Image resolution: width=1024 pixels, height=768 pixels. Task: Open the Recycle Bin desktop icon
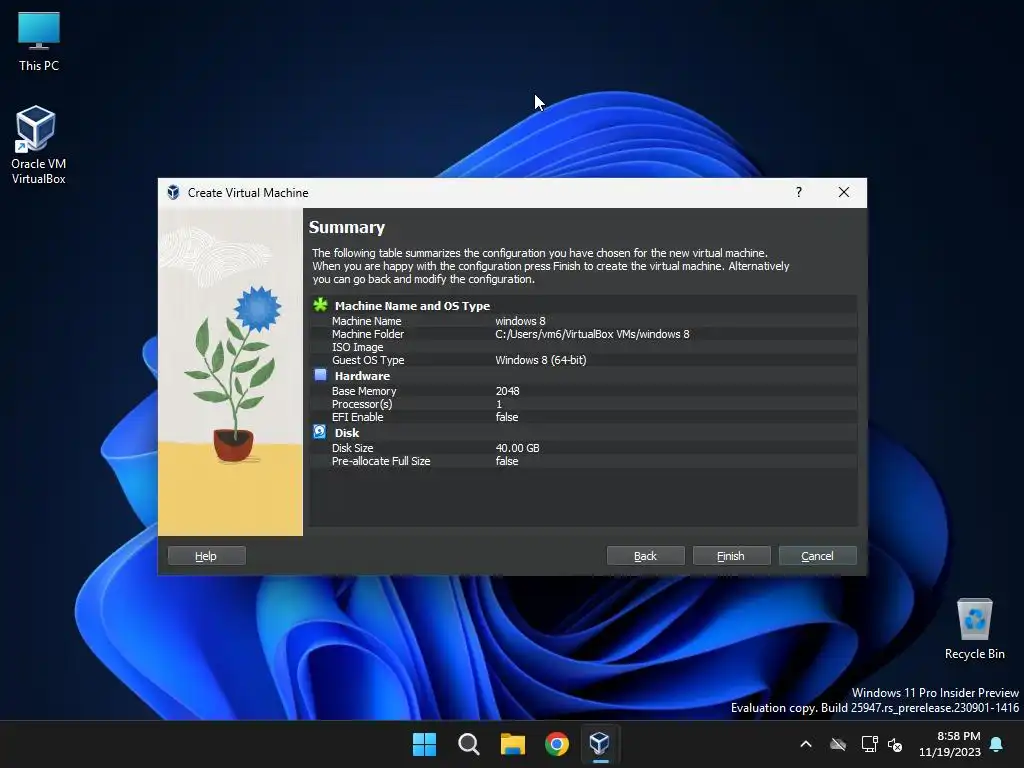click(x=974, y=629)
